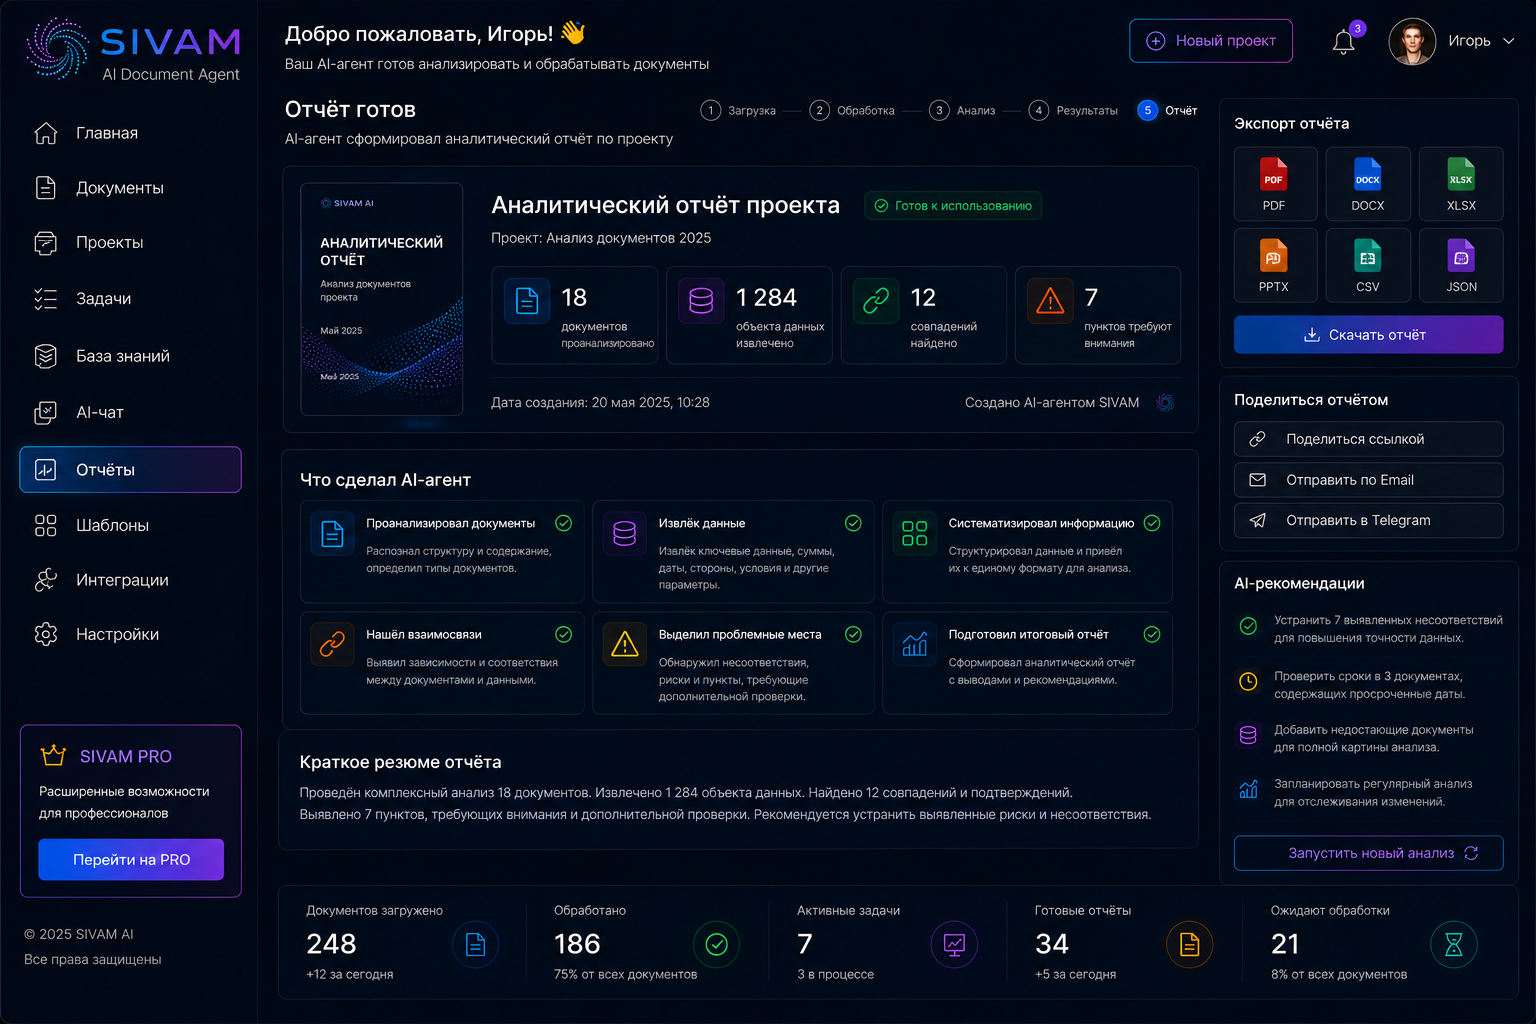This screenshot has width=1536, height=1024.
Task: Click the active tasks monitor icon
Action: coord(954,944)
